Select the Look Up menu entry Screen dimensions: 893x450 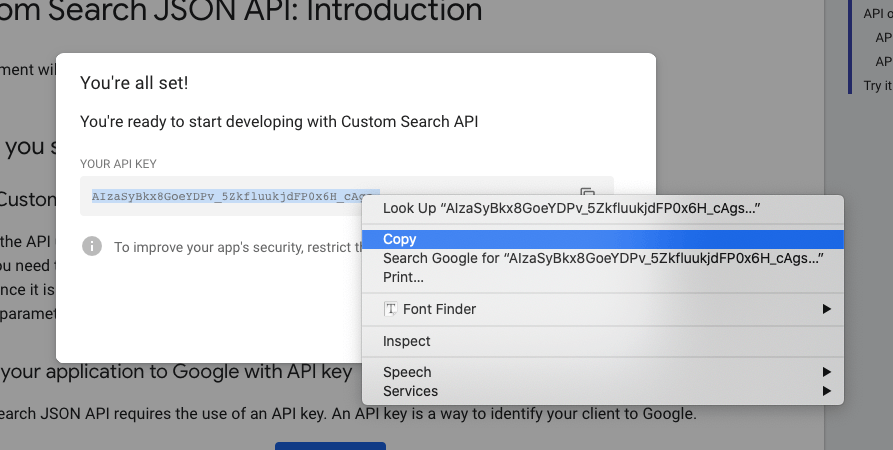coord(603,208)
